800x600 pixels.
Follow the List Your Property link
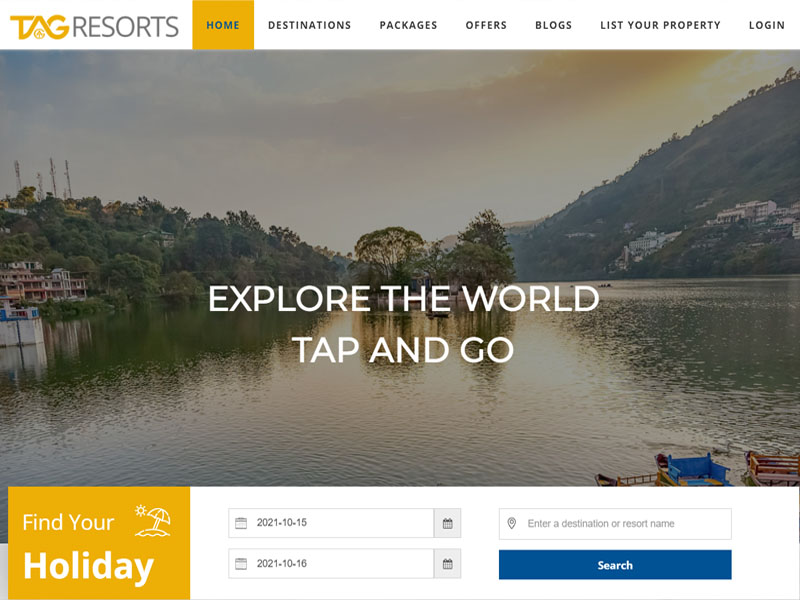tap(661, 25)
